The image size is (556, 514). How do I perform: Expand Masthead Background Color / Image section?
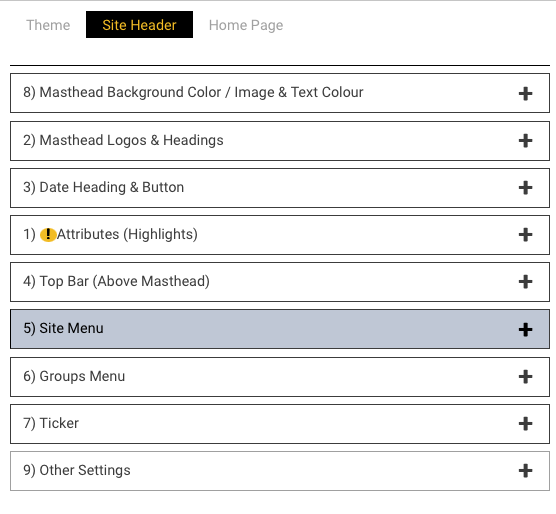[x=280, y=93]
